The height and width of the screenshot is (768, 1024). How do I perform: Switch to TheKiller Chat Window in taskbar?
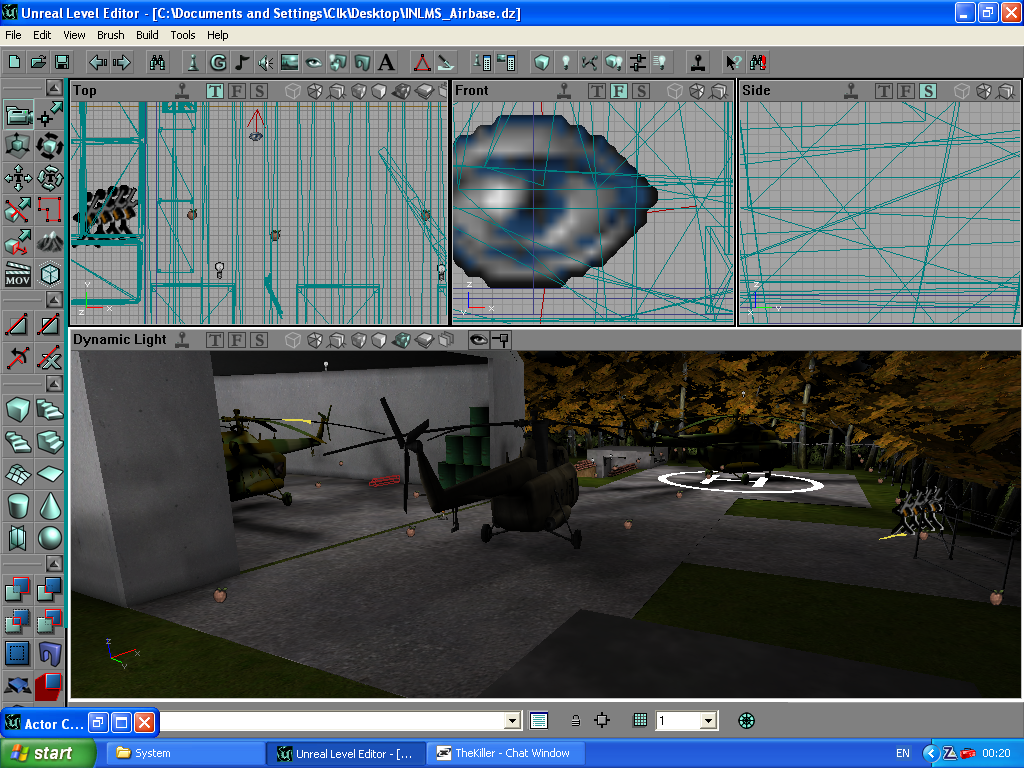(x=505, y=753)
